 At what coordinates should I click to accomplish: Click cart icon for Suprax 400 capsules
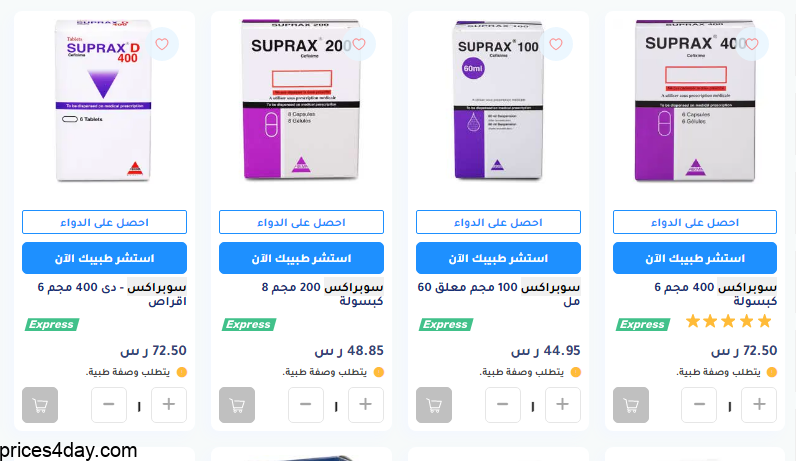tap(631, 405)
